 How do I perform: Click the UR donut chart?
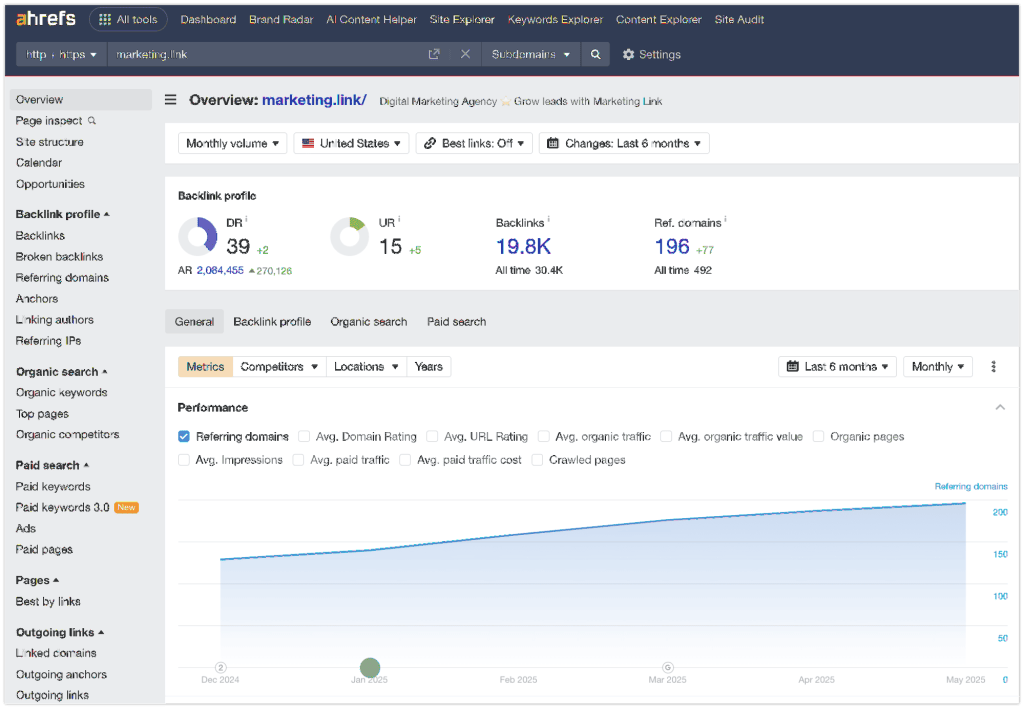349,236
